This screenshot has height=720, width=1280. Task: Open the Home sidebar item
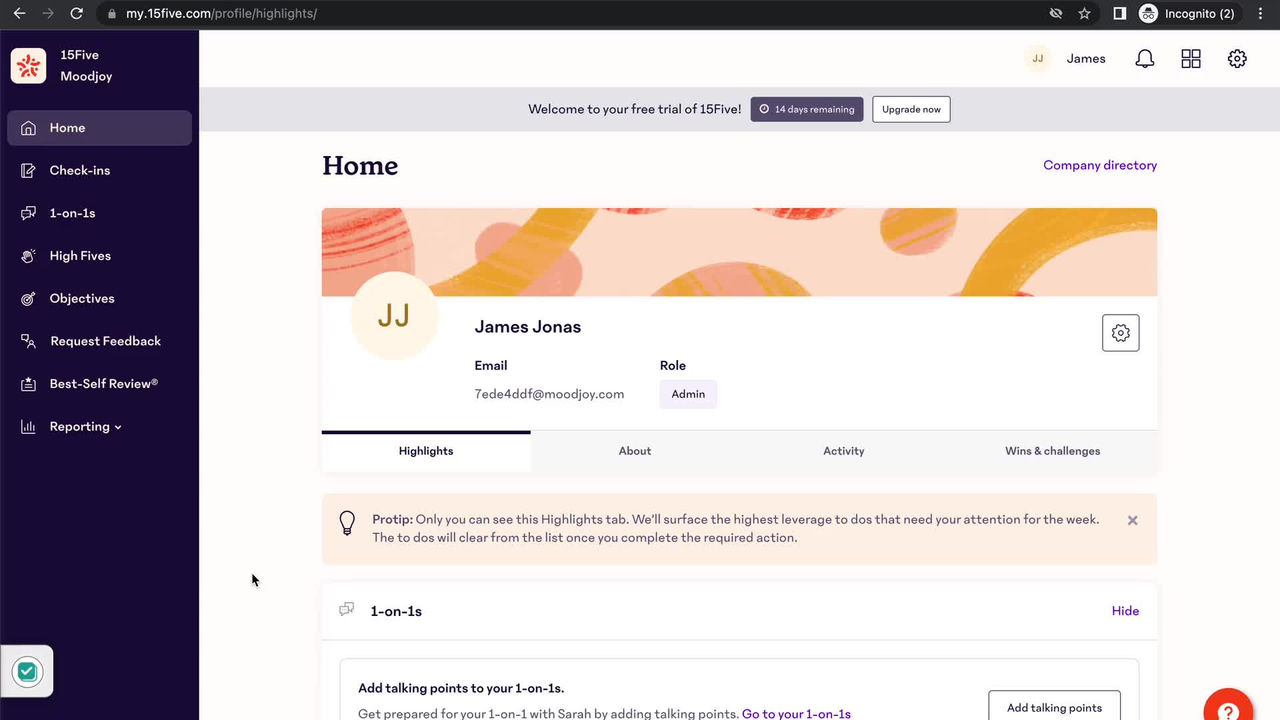[x=99, y=128]
